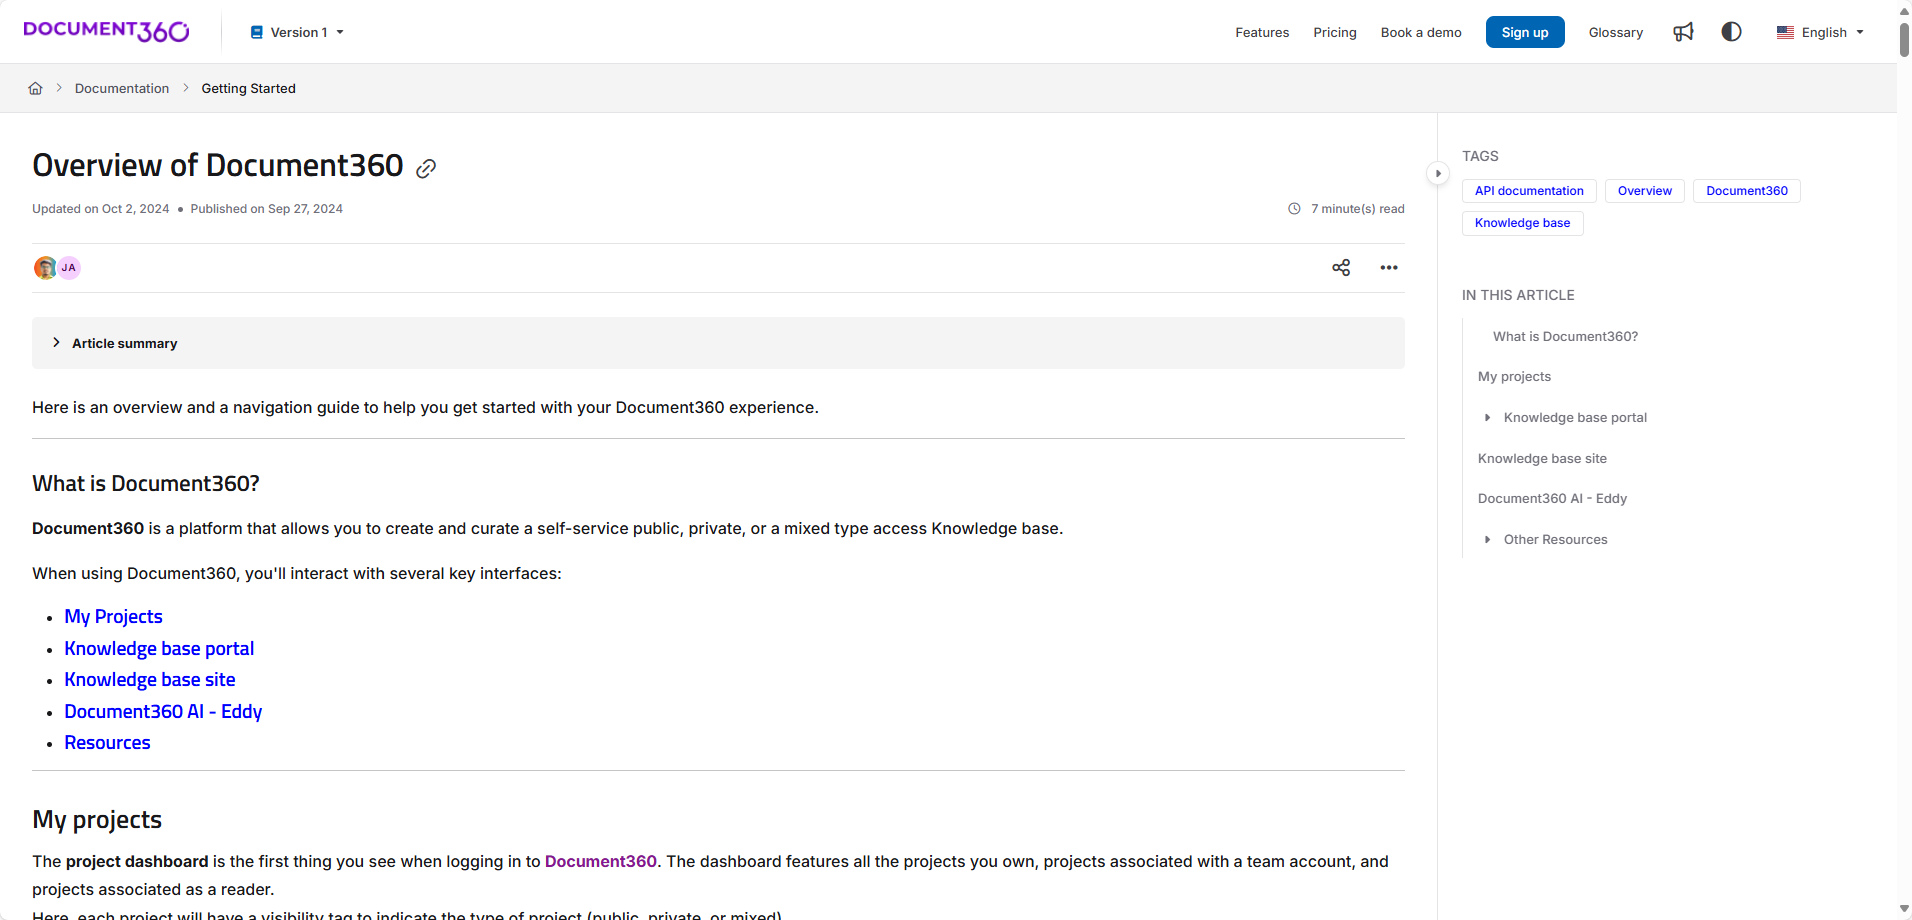Share the article via share icon
This screenshot has width=1912, height=920.
(1341, 267)
